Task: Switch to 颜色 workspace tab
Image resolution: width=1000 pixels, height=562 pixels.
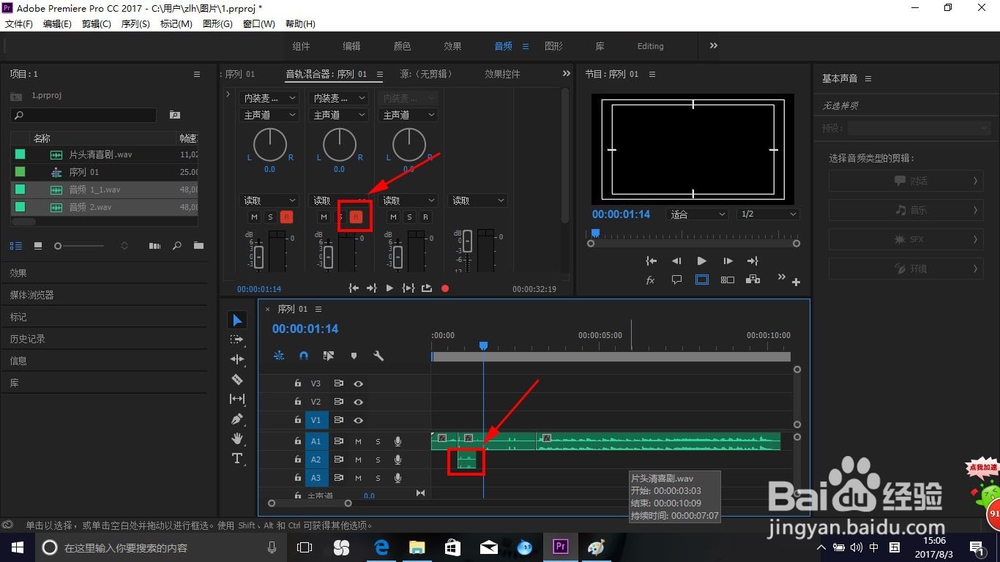Action: [402, 46]
